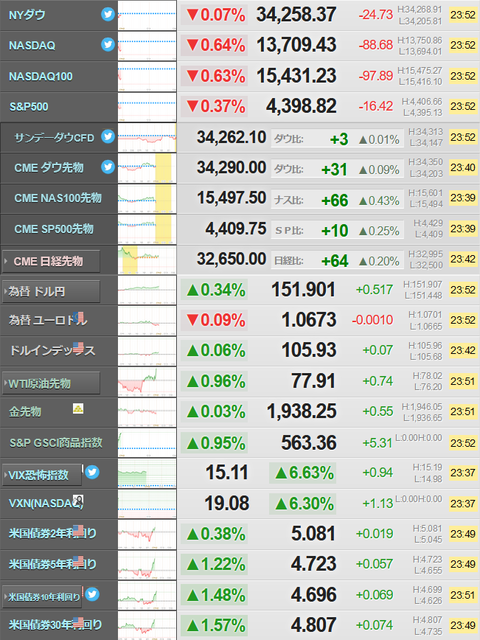Click the gold bars icon beside 金先物
The width and height of the screenshot is (480, 640).
point(78,409)
